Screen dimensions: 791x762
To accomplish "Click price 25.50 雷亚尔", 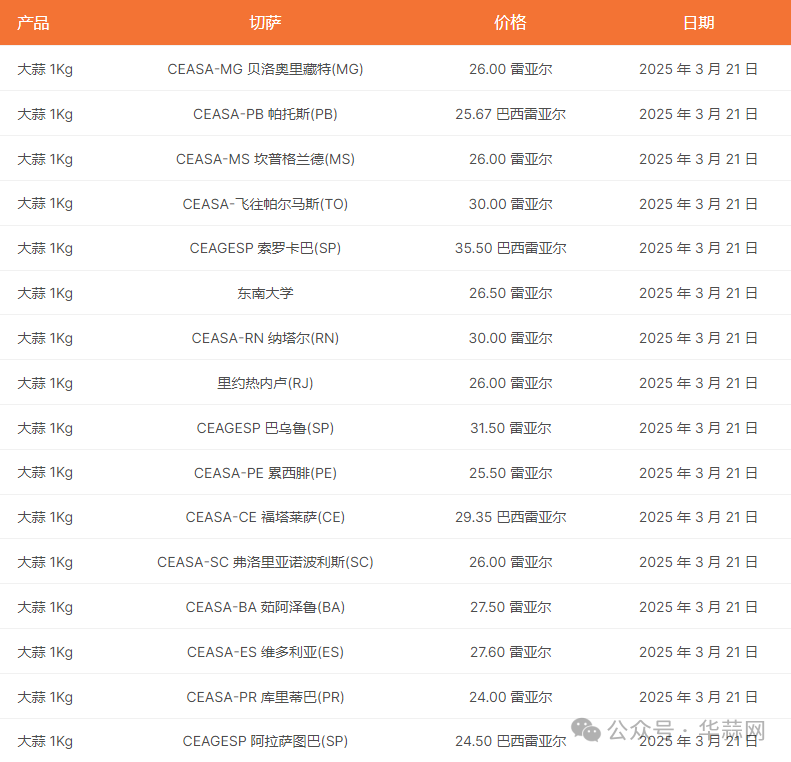I will click(x=511, y=473).
